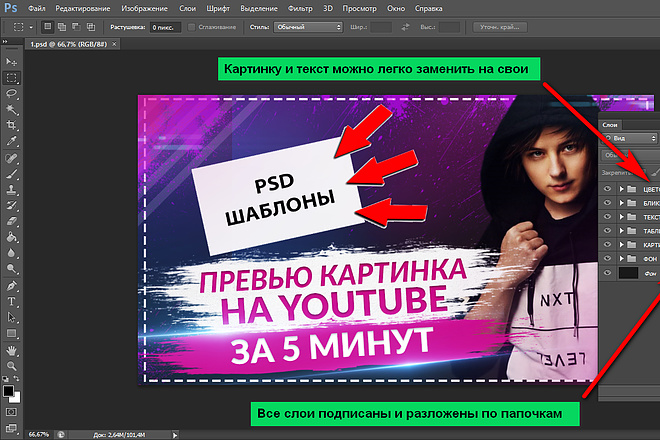
Task: Pick the Eyedropper tool
Action: coord(11,141)
